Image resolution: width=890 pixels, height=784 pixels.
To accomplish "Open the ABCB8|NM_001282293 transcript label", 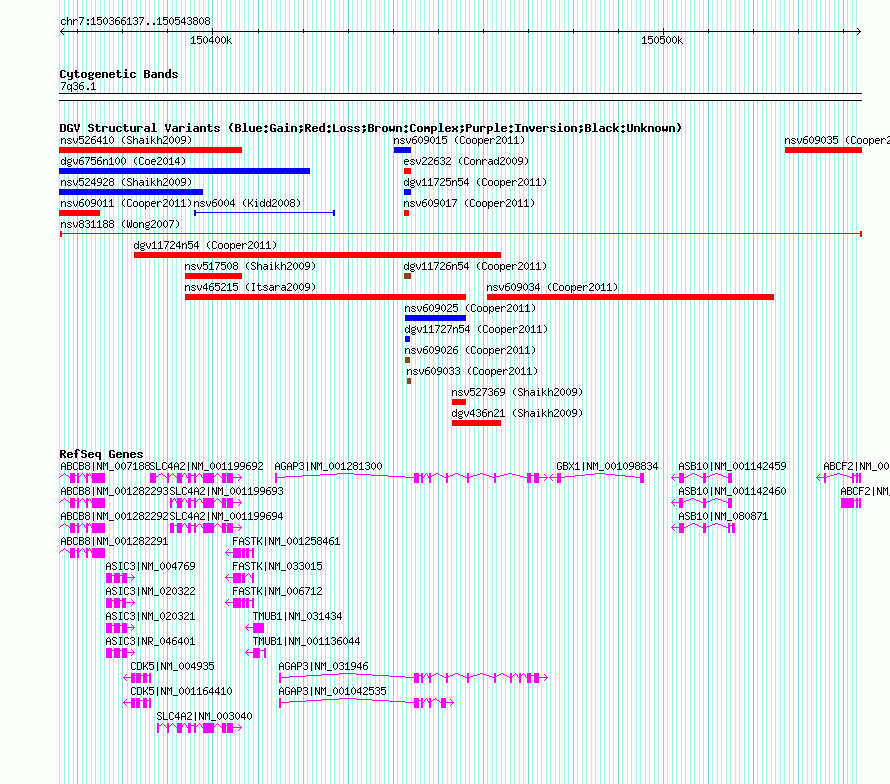I will pos(114,491).
